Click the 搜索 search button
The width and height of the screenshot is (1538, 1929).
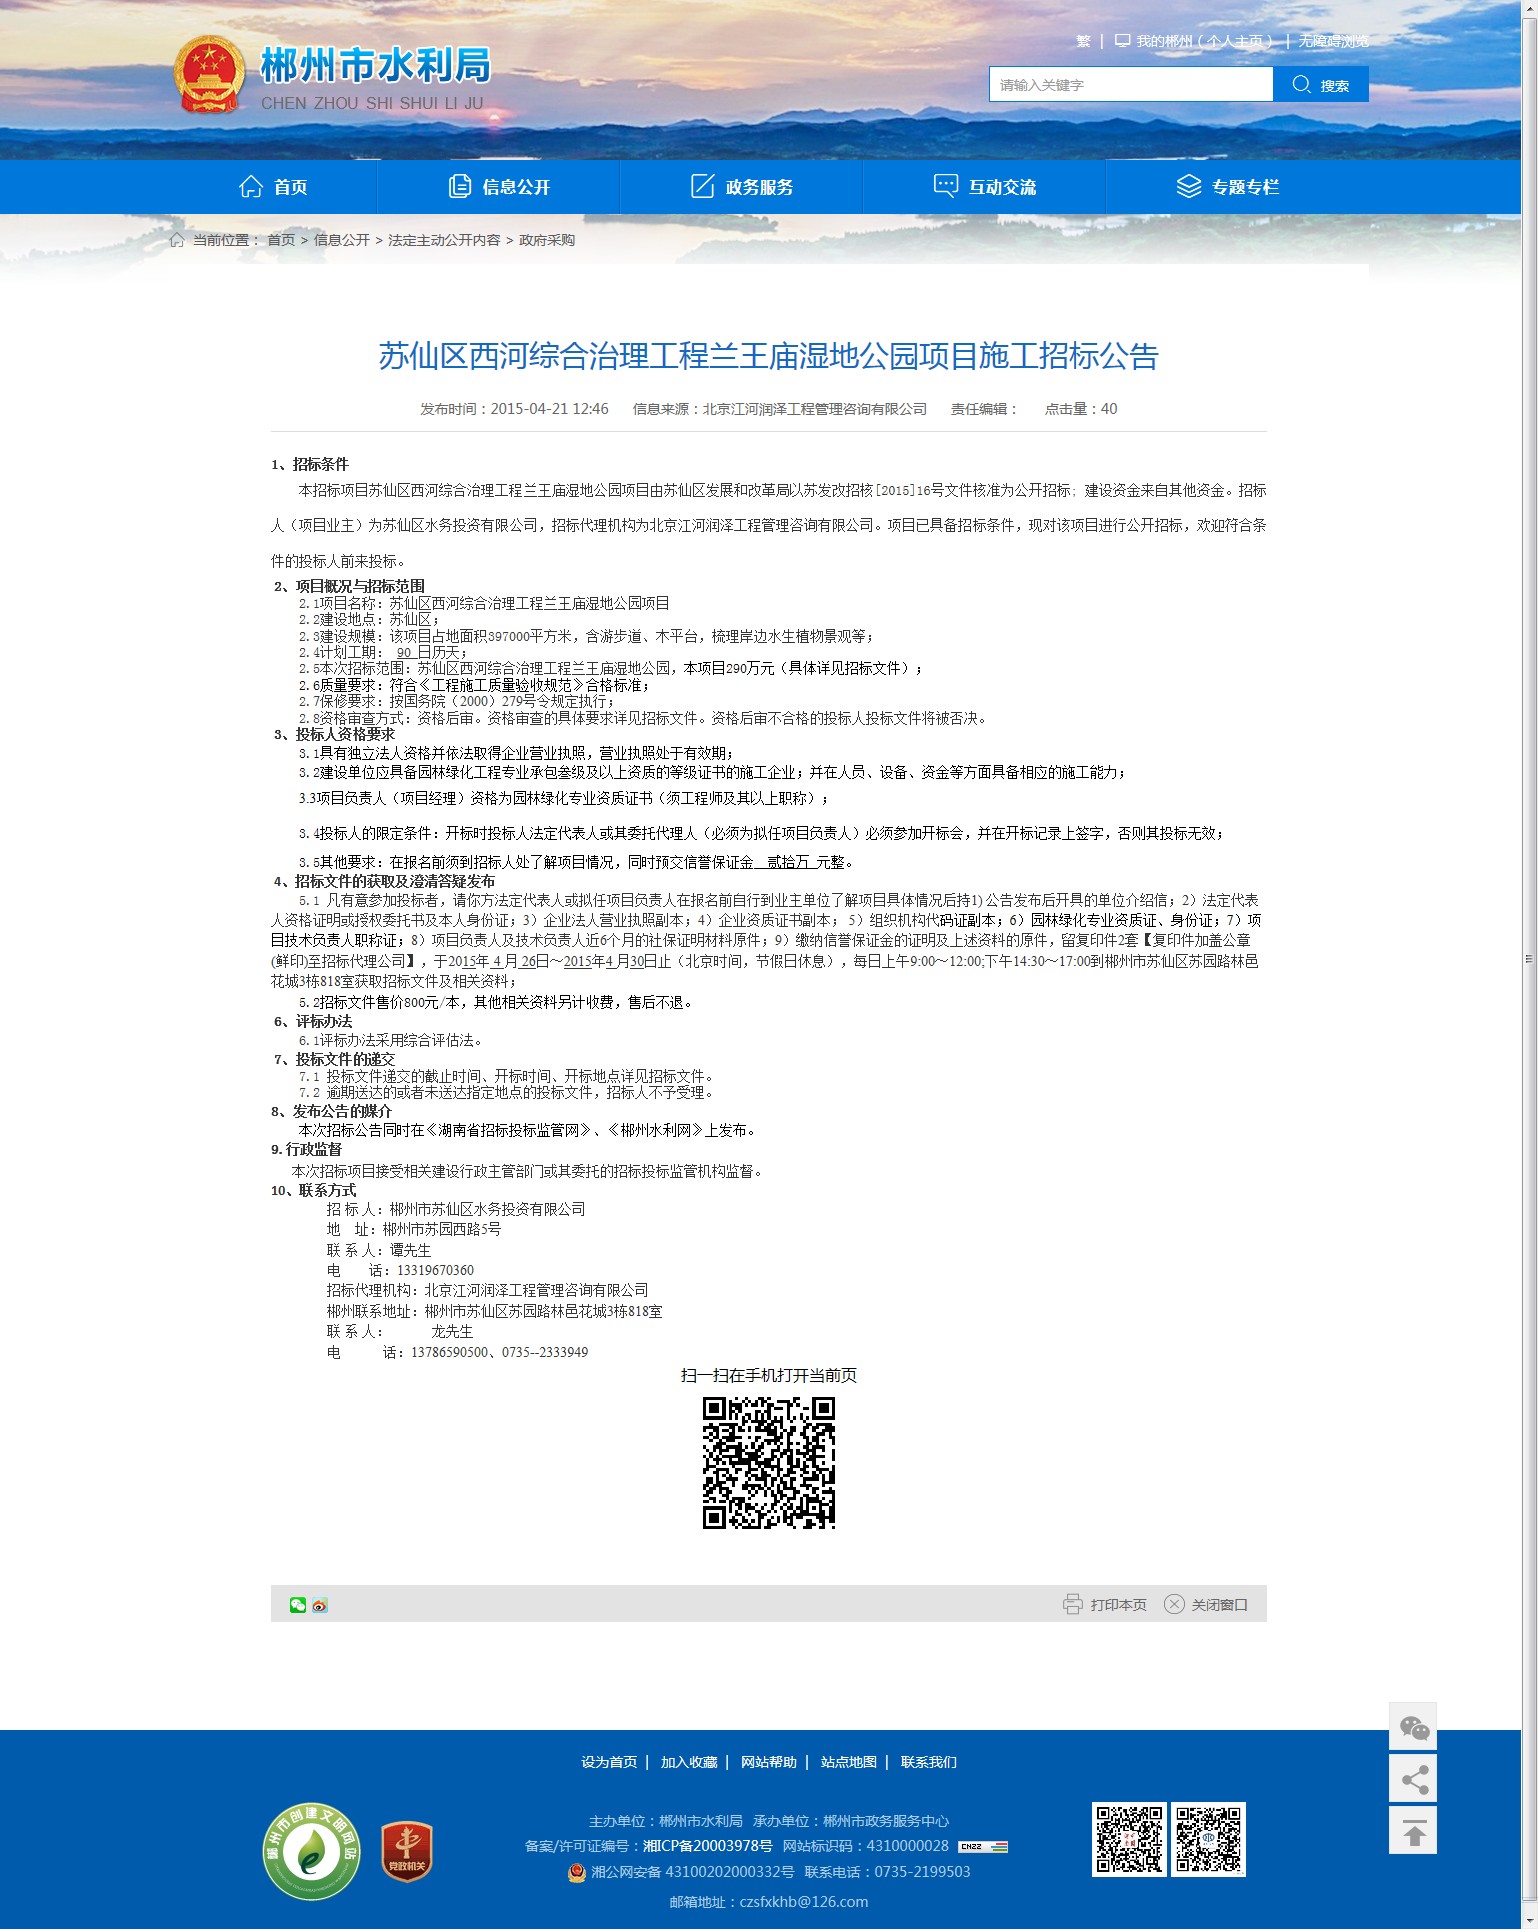1320,85
